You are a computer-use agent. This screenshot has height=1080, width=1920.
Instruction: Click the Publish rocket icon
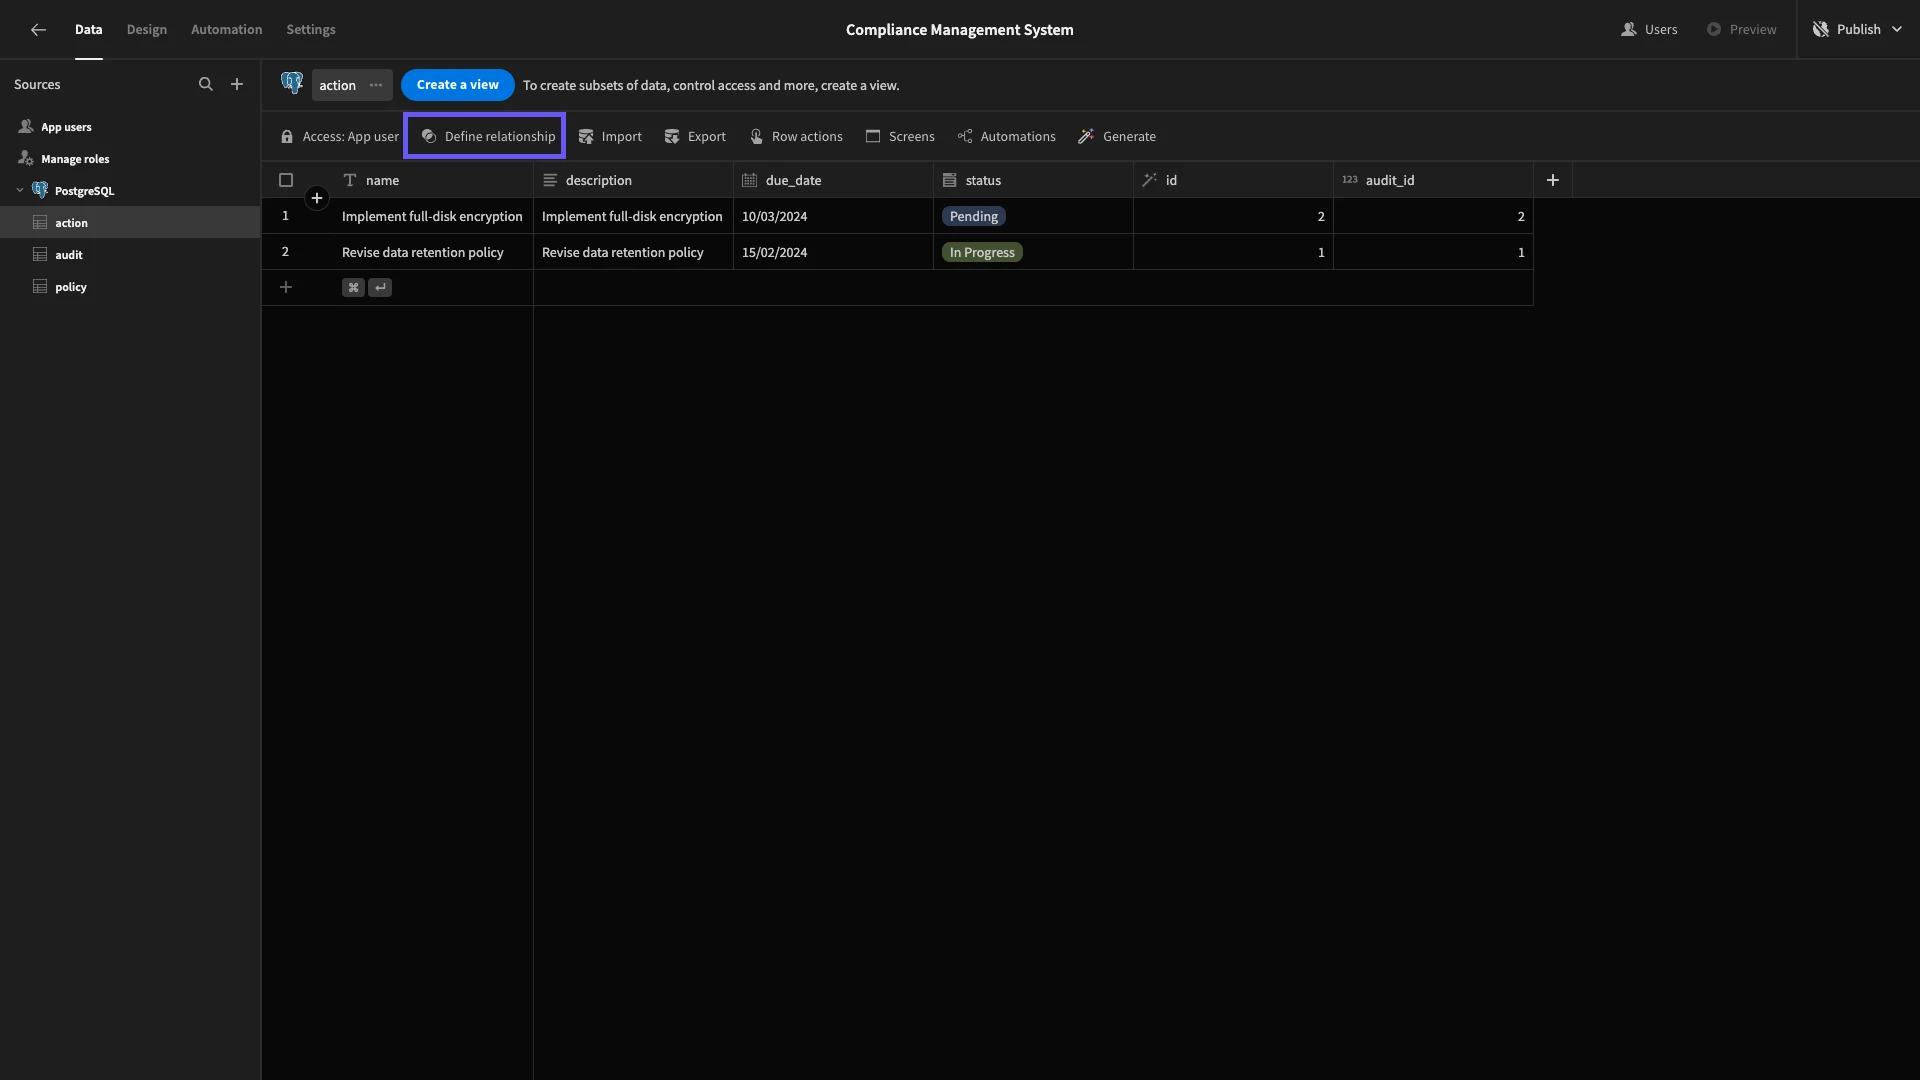tap(1821, 30)
